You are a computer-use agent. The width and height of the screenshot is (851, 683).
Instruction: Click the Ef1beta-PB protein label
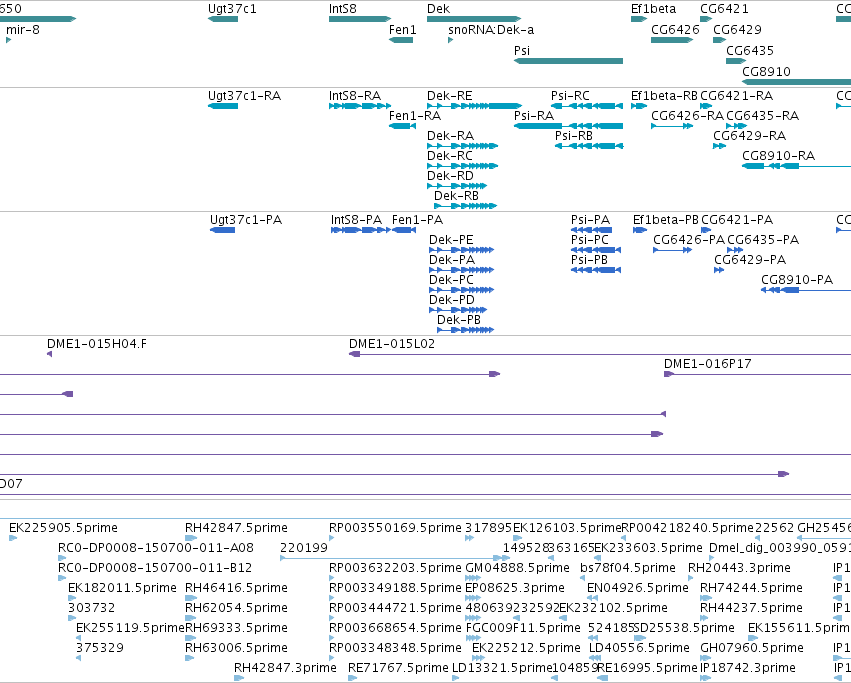[666, 220]
